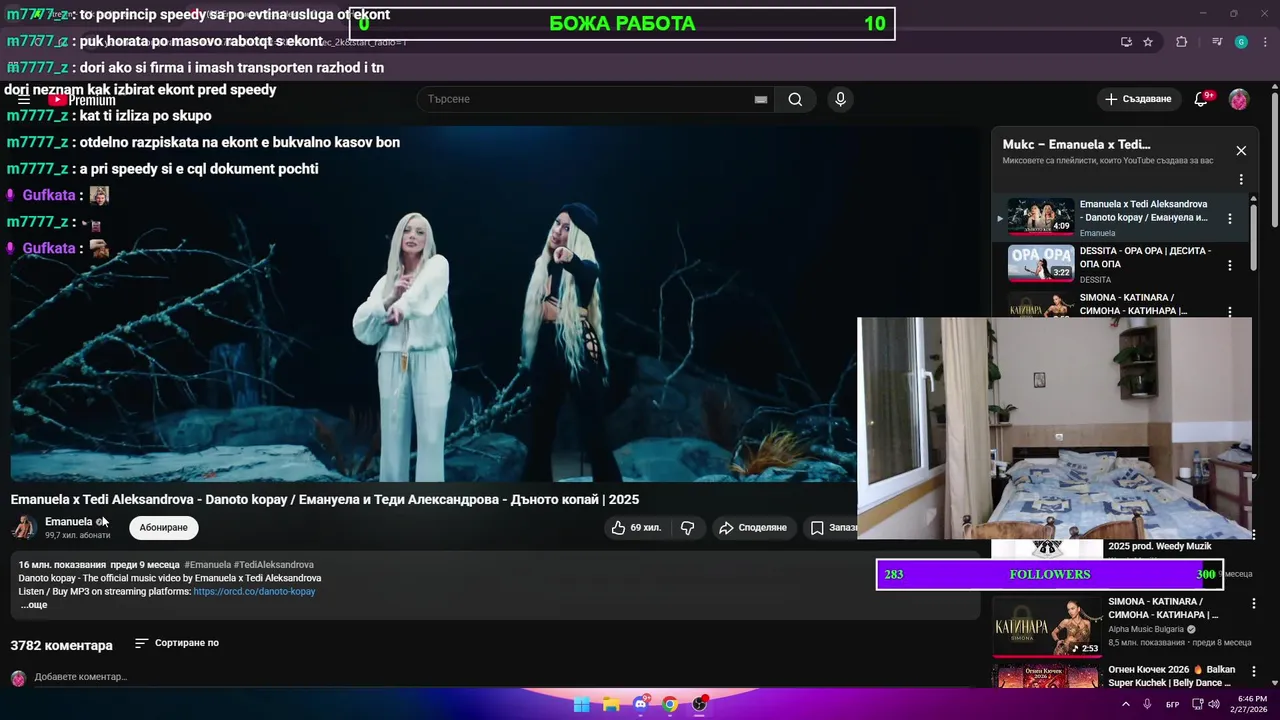Open the YouTube account avatar menu
Image resolution: width=1280 pixels, height=720 pixels.
click(1239, 99)
